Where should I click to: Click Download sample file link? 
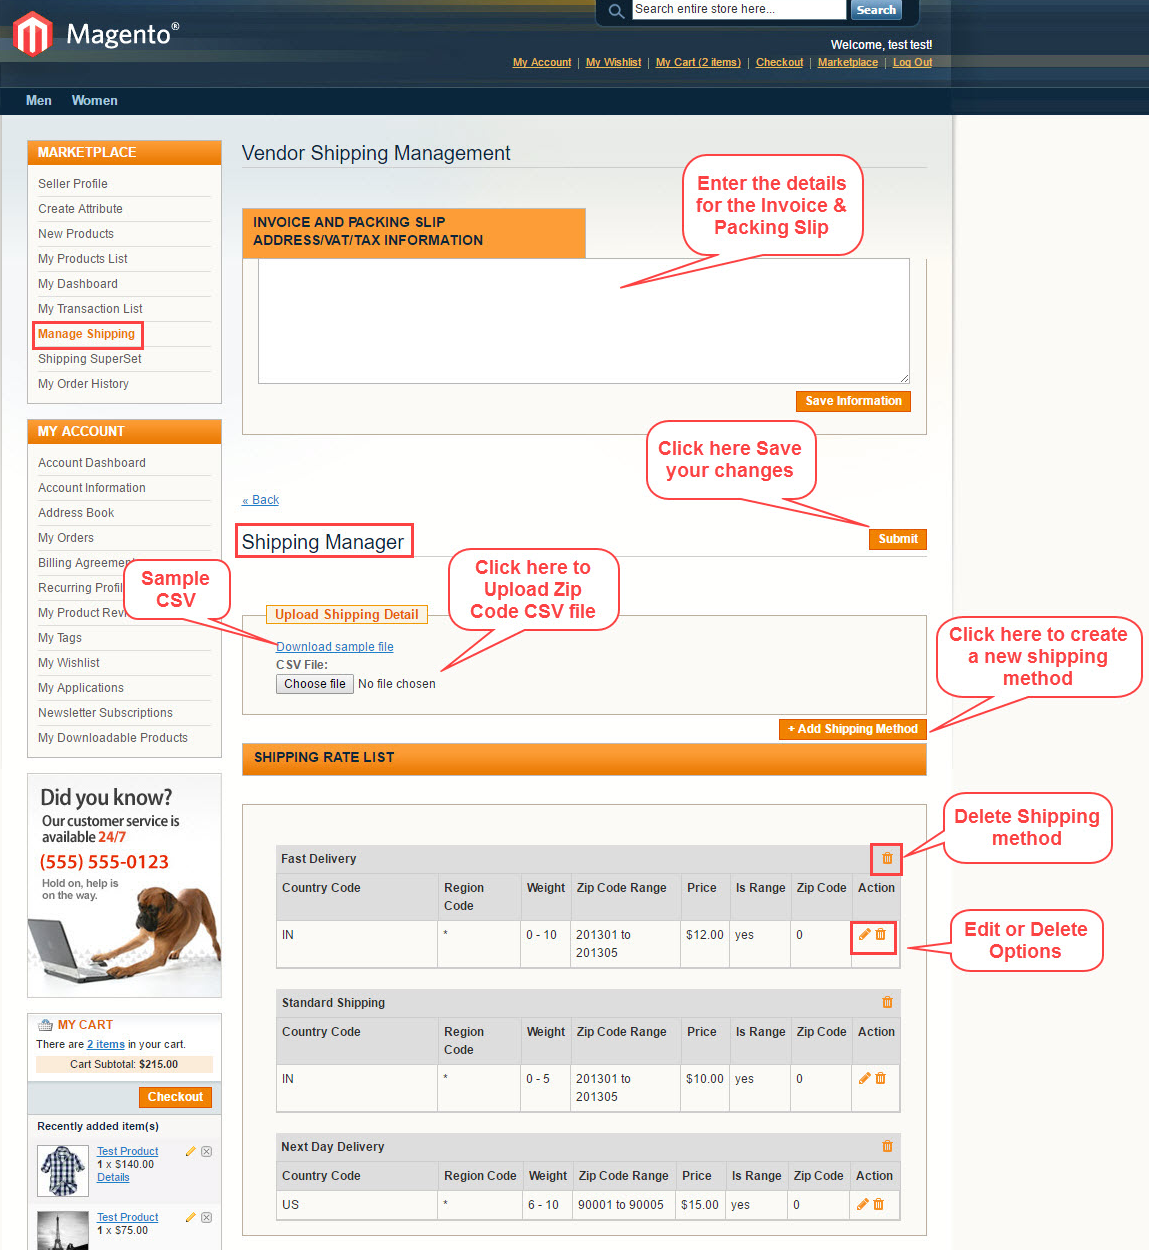pyautogui.click(x=335, y=647)
